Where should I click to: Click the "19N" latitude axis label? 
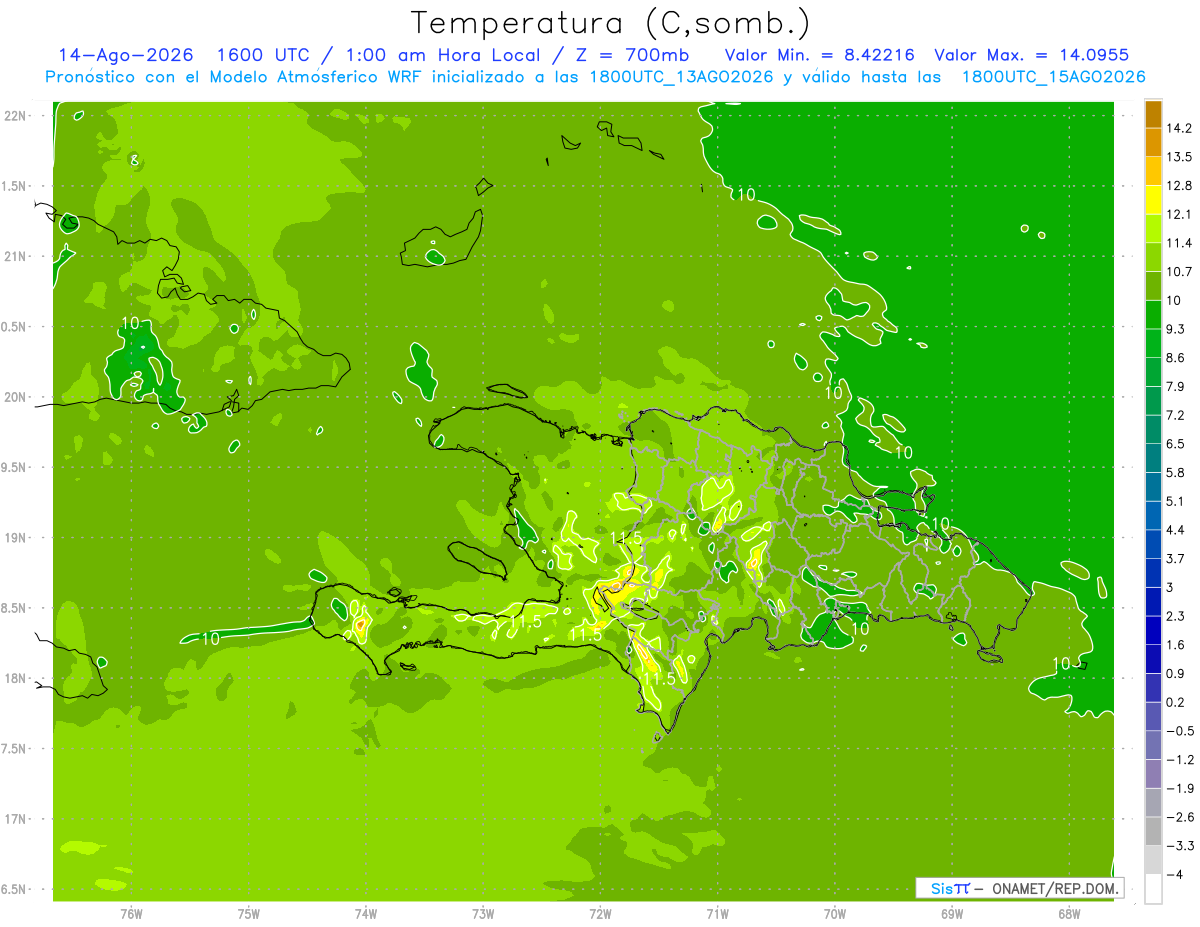click(x=17, y=538)
